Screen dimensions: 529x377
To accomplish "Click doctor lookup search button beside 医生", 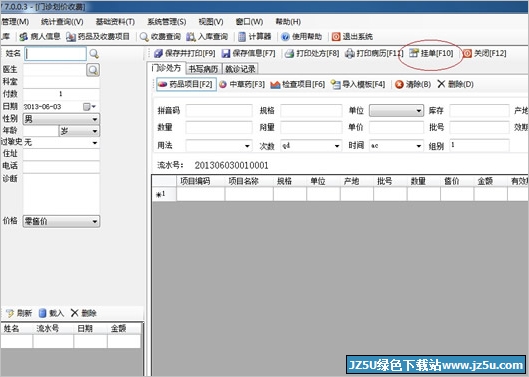I will (93, 70).
